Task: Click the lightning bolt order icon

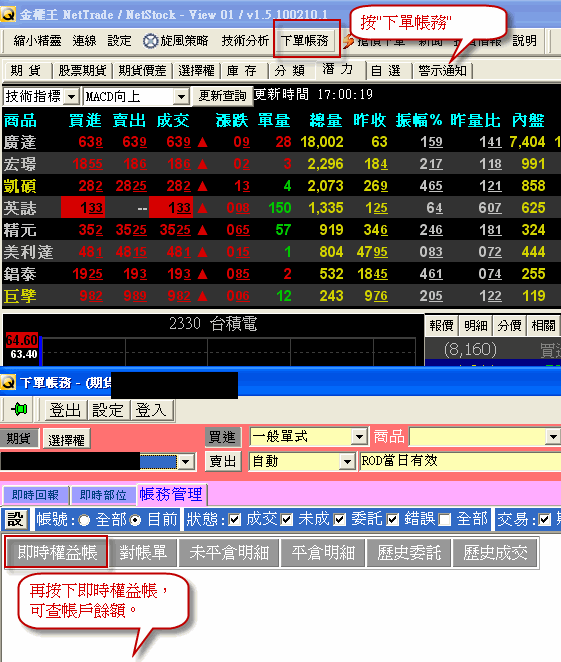Action: point(348,41)
